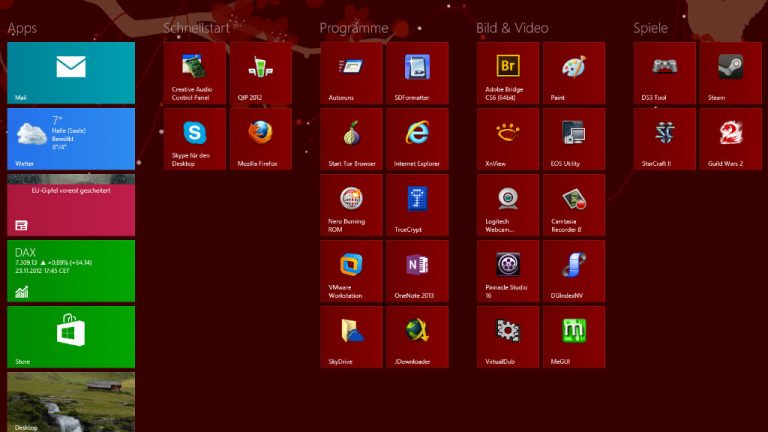Launch the Store tile
768x432 pixels.
click(71, 337)
